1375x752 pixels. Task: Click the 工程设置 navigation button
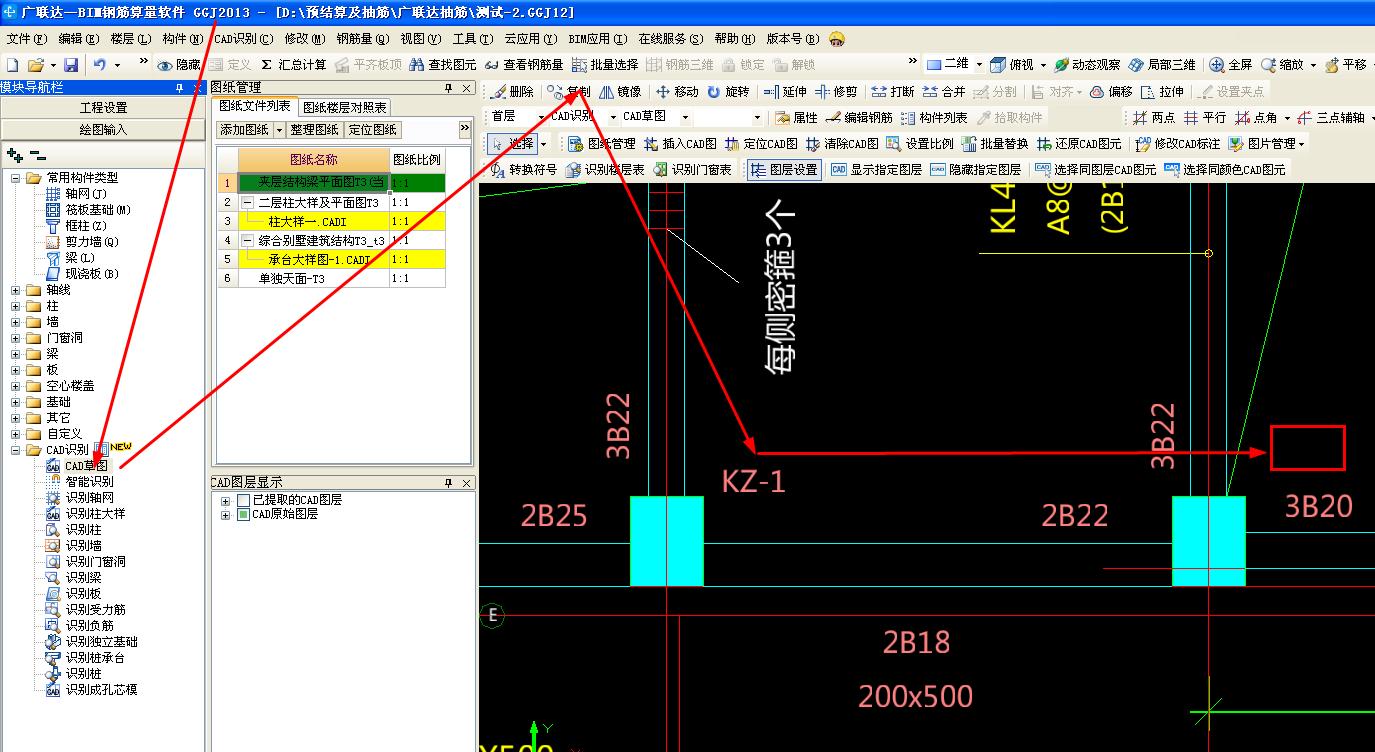[x=103, y=108]
